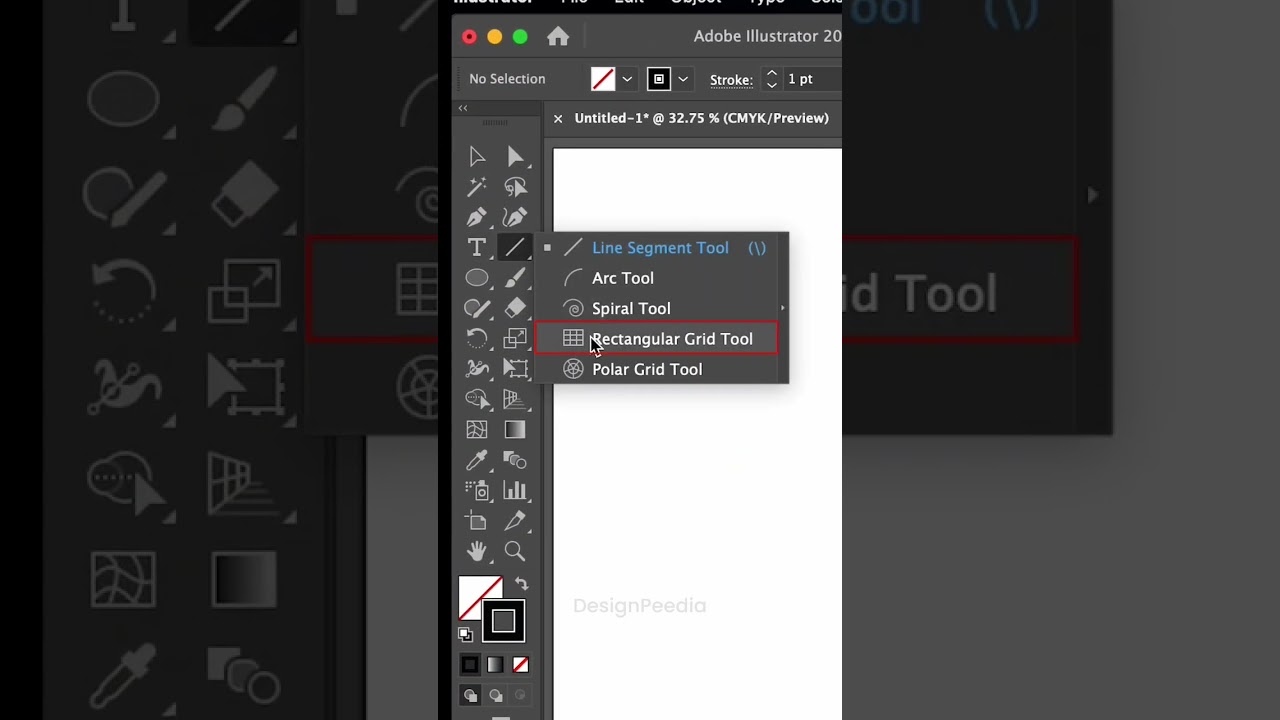Image resolution: width=1280 pixels, height=720 pixels.
Task: Select the Artboard tool
Action: click(477, 521)
